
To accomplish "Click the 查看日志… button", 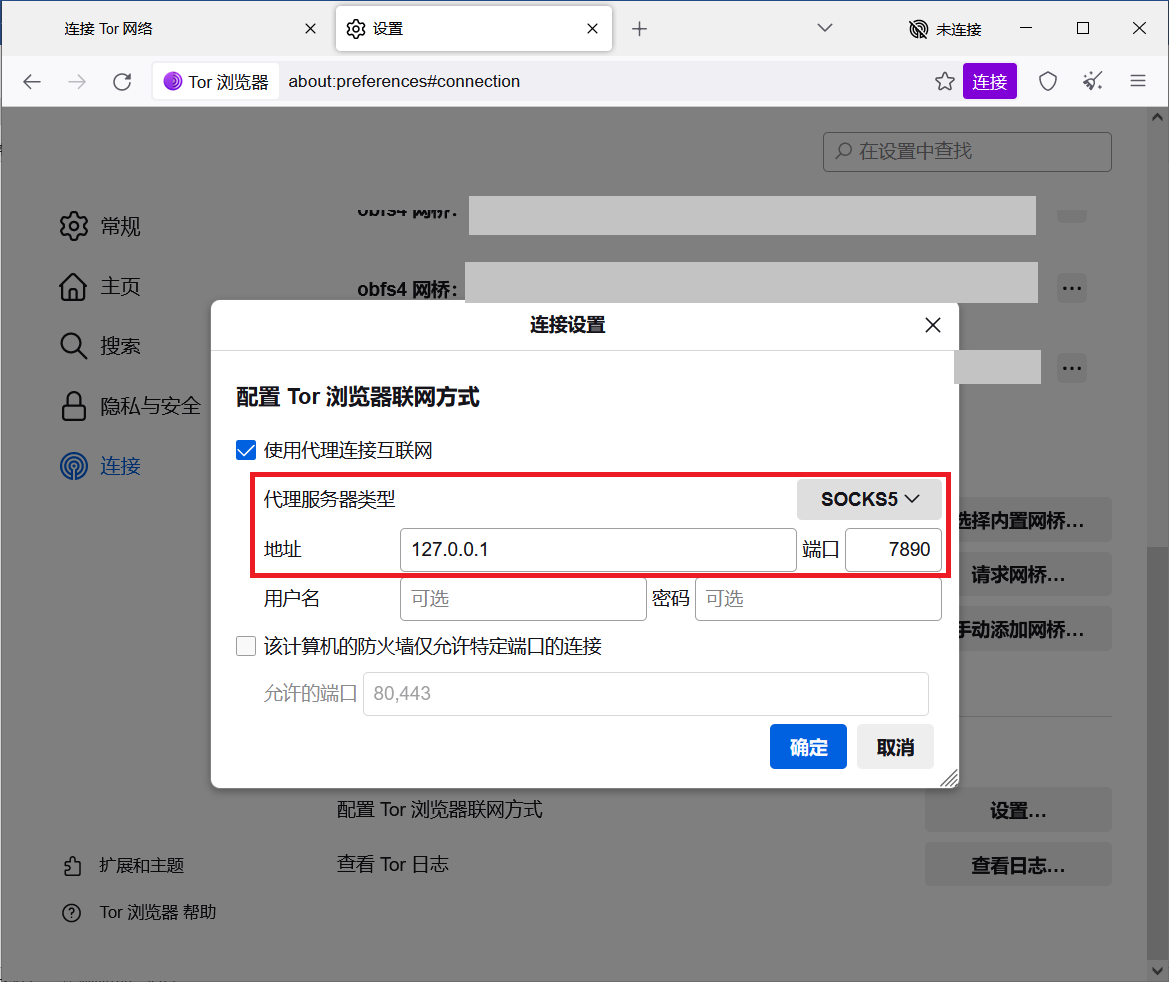I will pyautogui.click(x=1018, y=865).
